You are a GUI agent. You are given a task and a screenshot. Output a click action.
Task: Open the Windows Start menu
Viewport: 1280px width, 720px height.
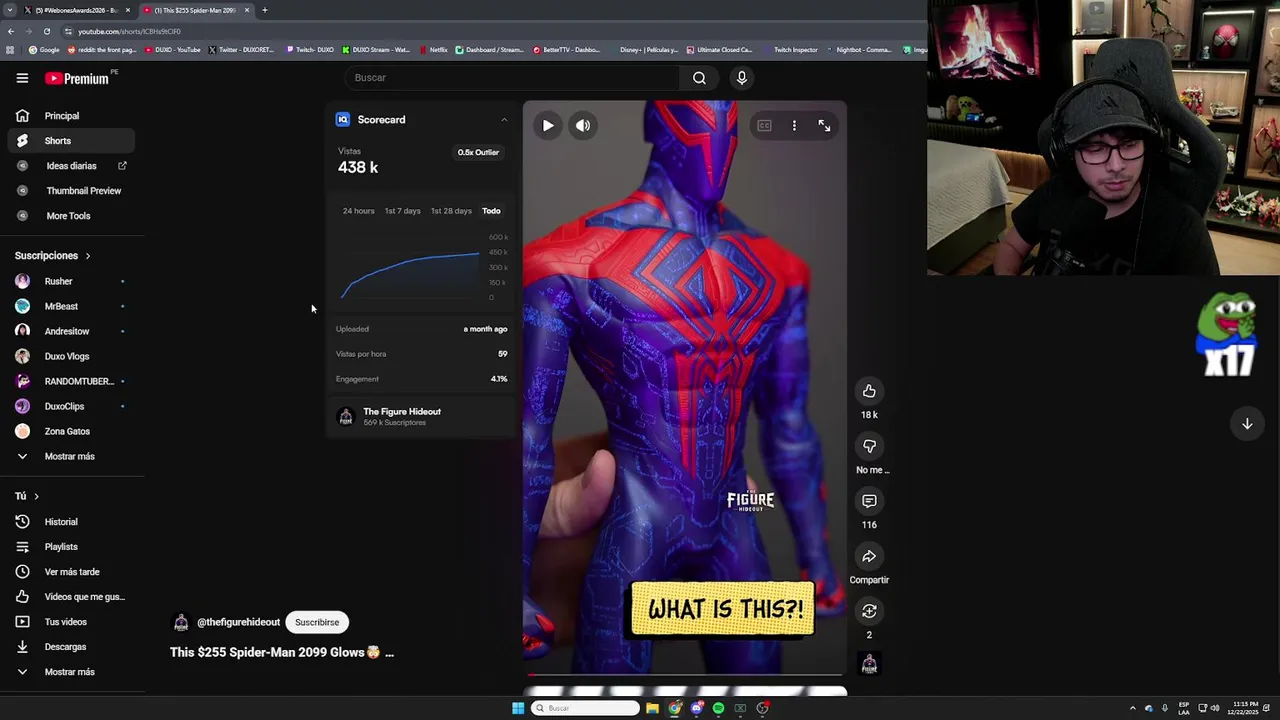click(518, 708)
